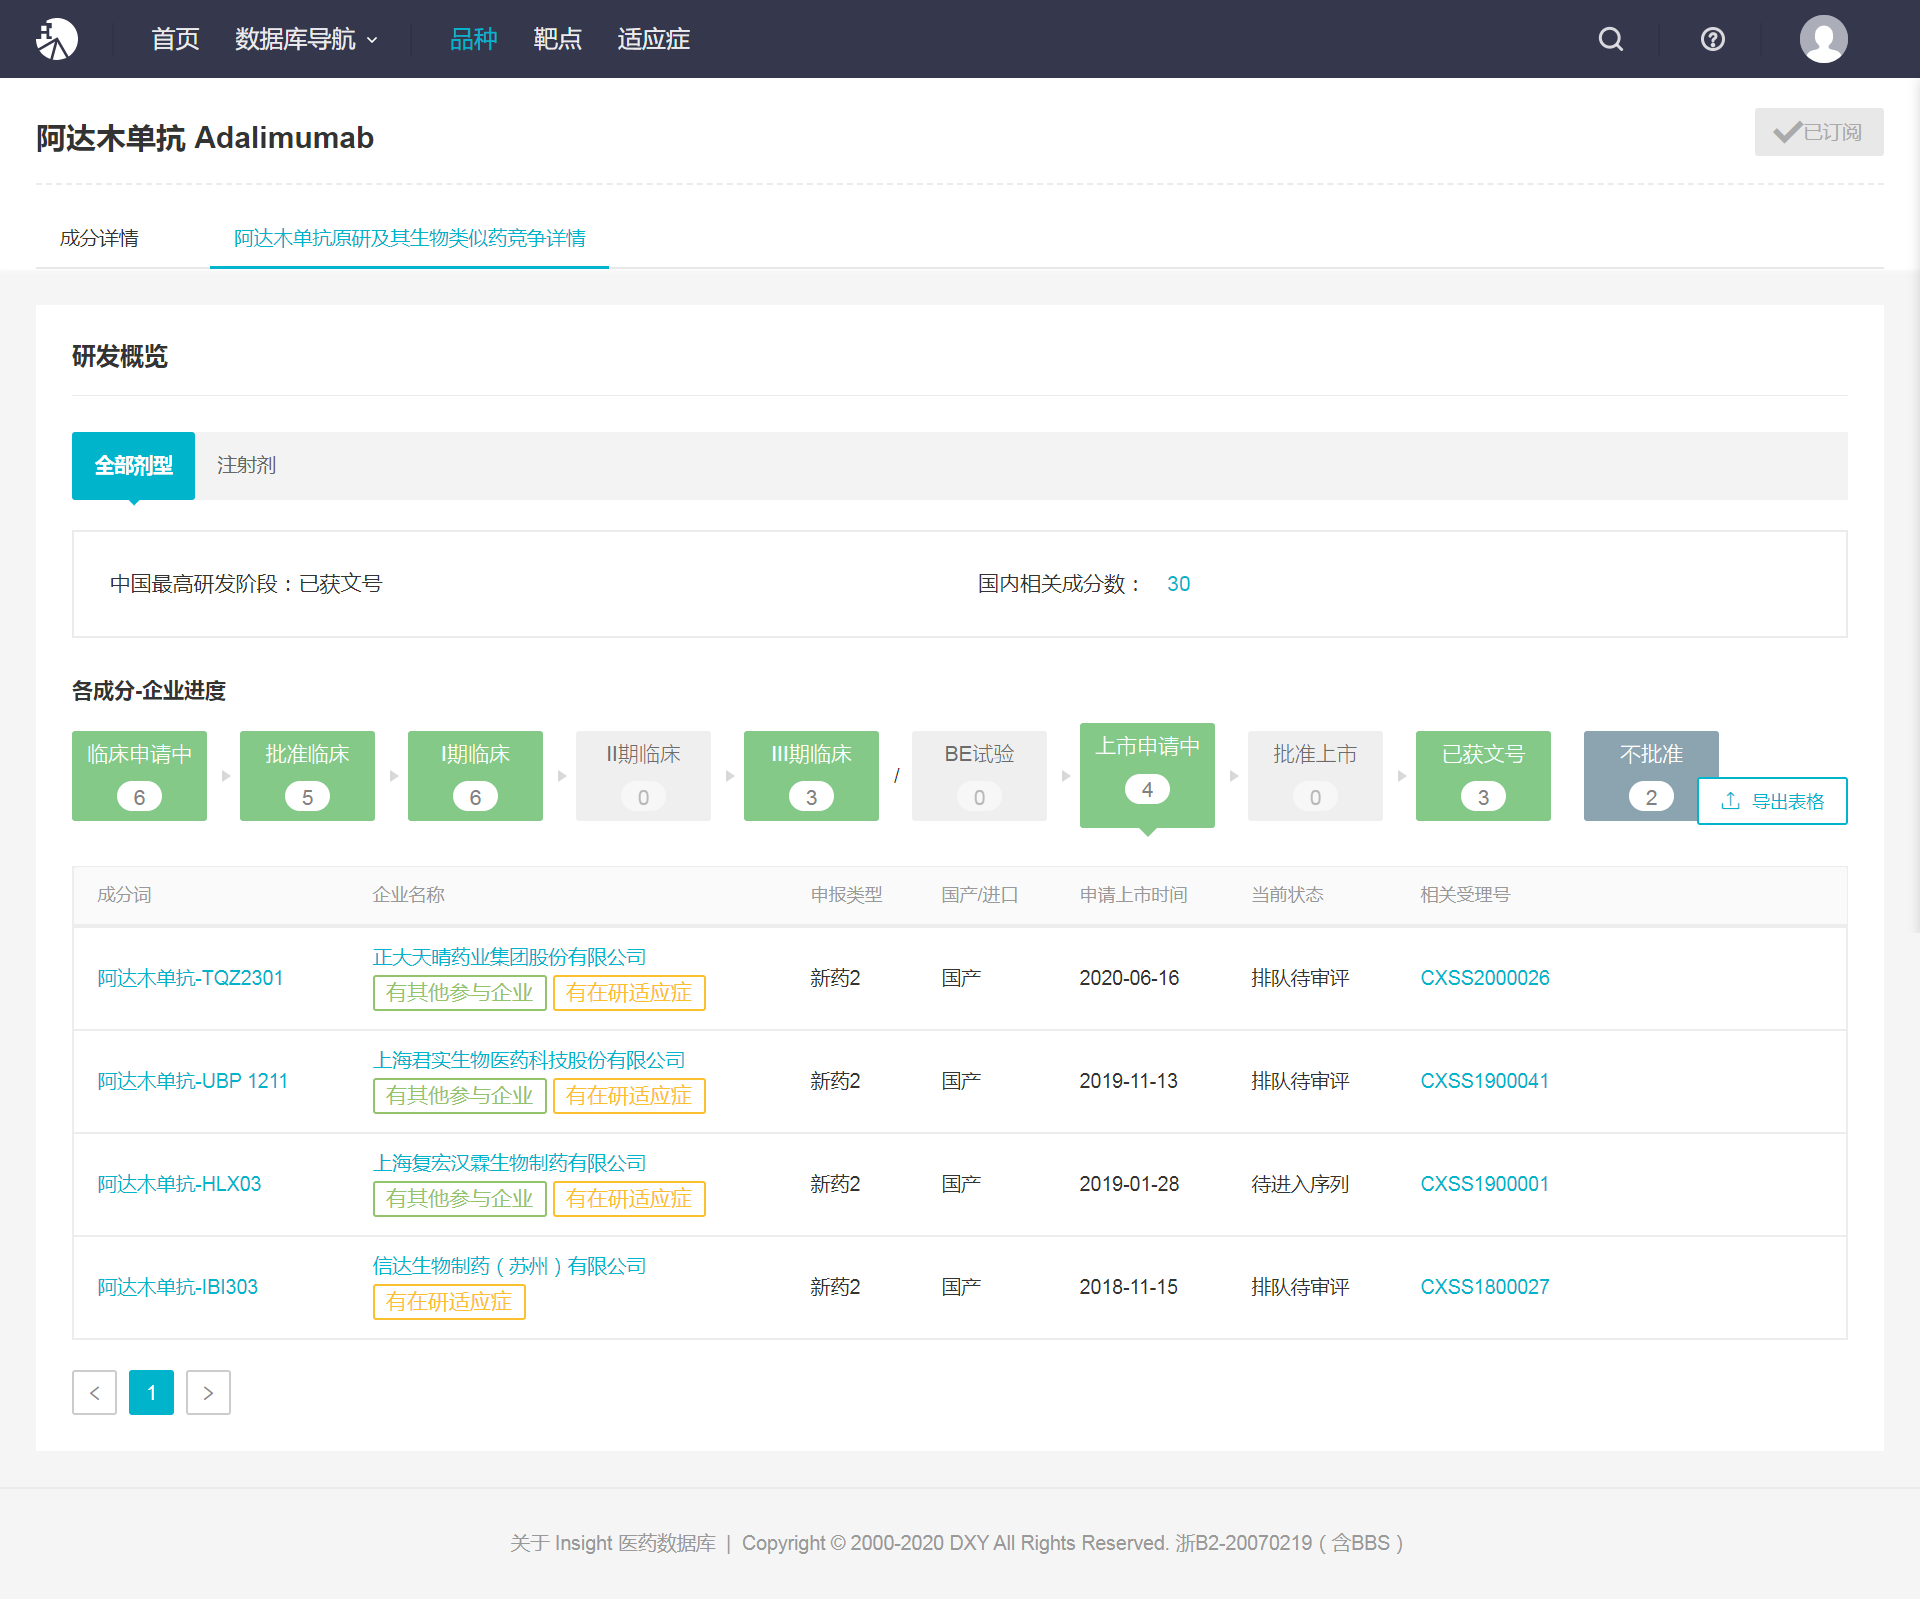This screenshot has height=1599, width=1920.
Task: Open the 国内相关成分数 value 30
Action: pos(1178,584)
